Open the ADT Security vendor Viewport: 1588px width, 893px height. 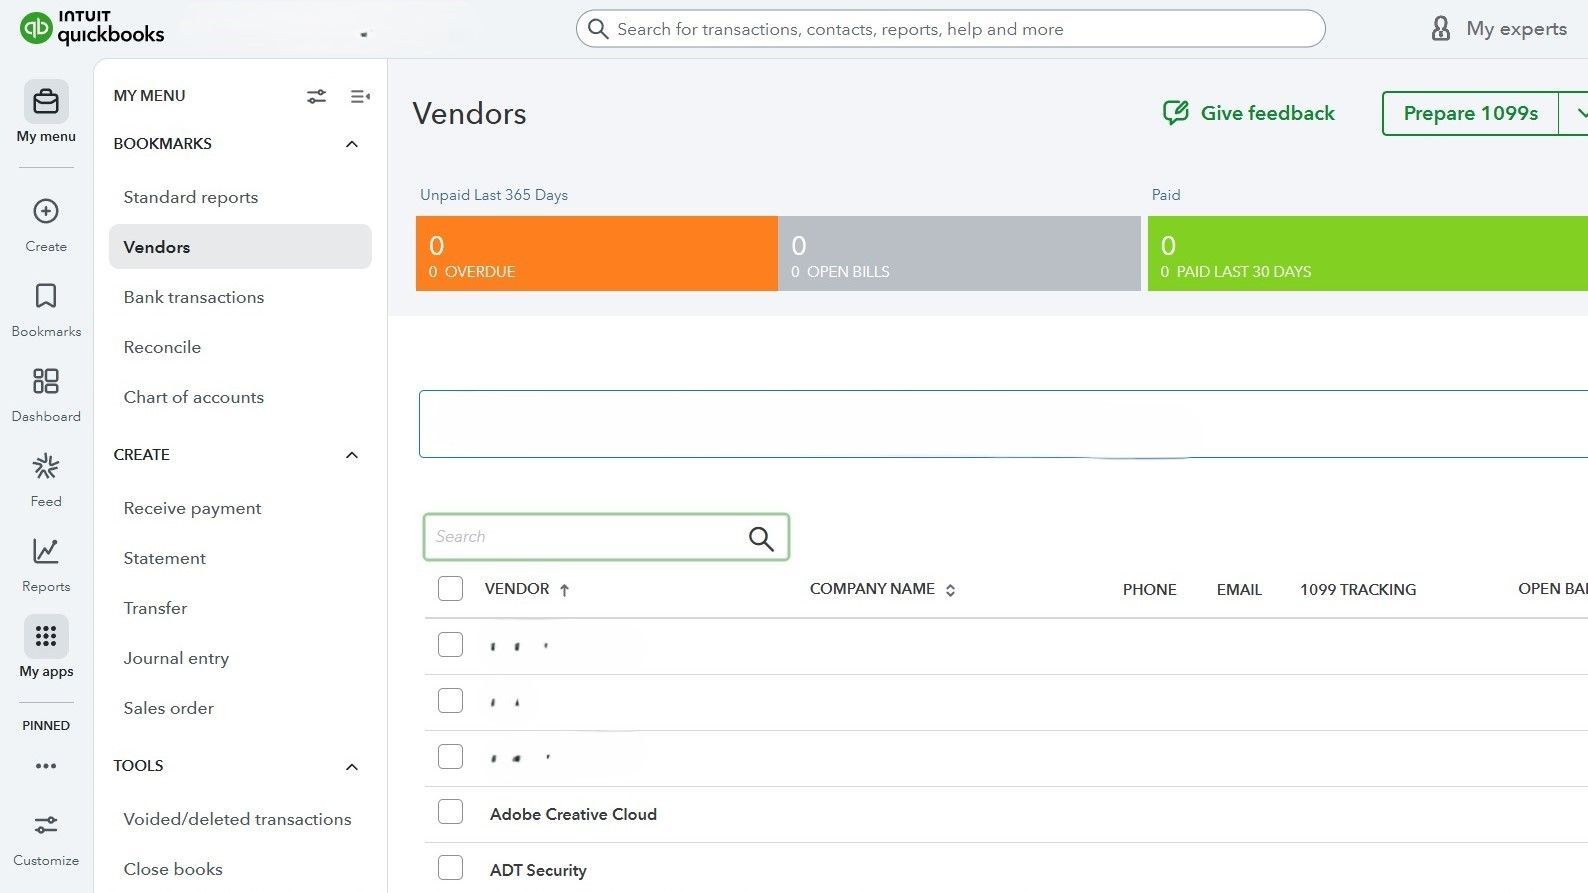click(538, 870)
